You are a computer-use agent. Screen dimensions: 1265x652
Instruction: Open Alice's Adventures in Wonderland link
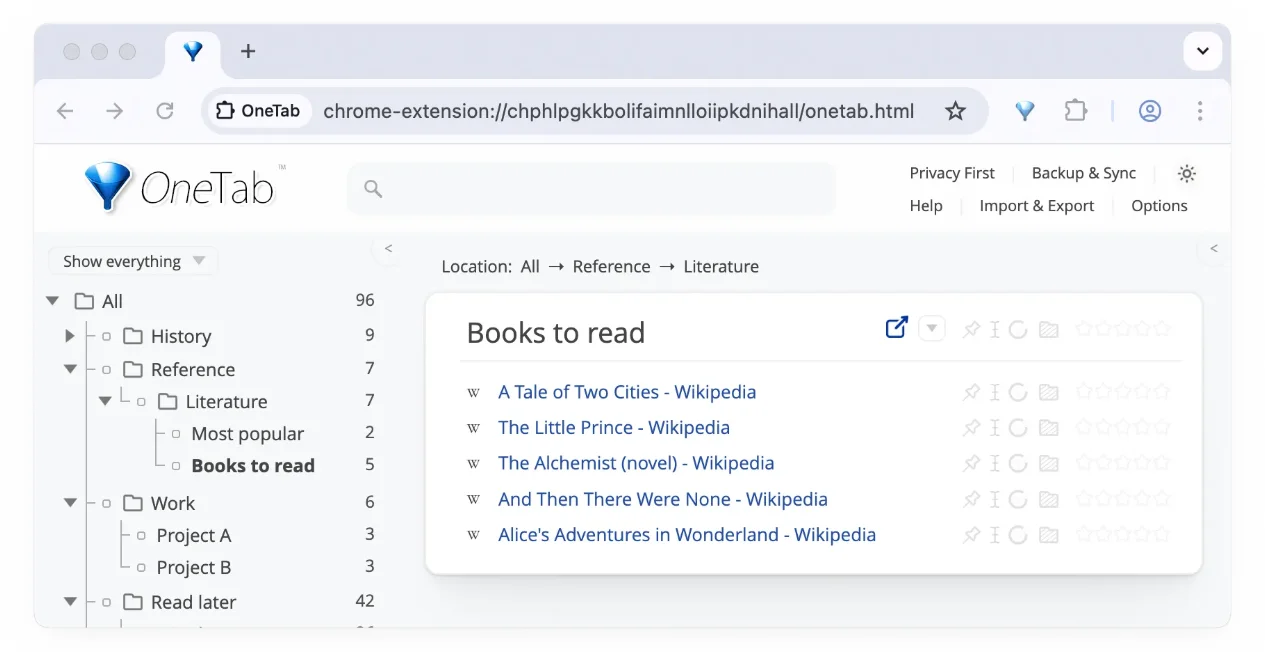point(686,535)
